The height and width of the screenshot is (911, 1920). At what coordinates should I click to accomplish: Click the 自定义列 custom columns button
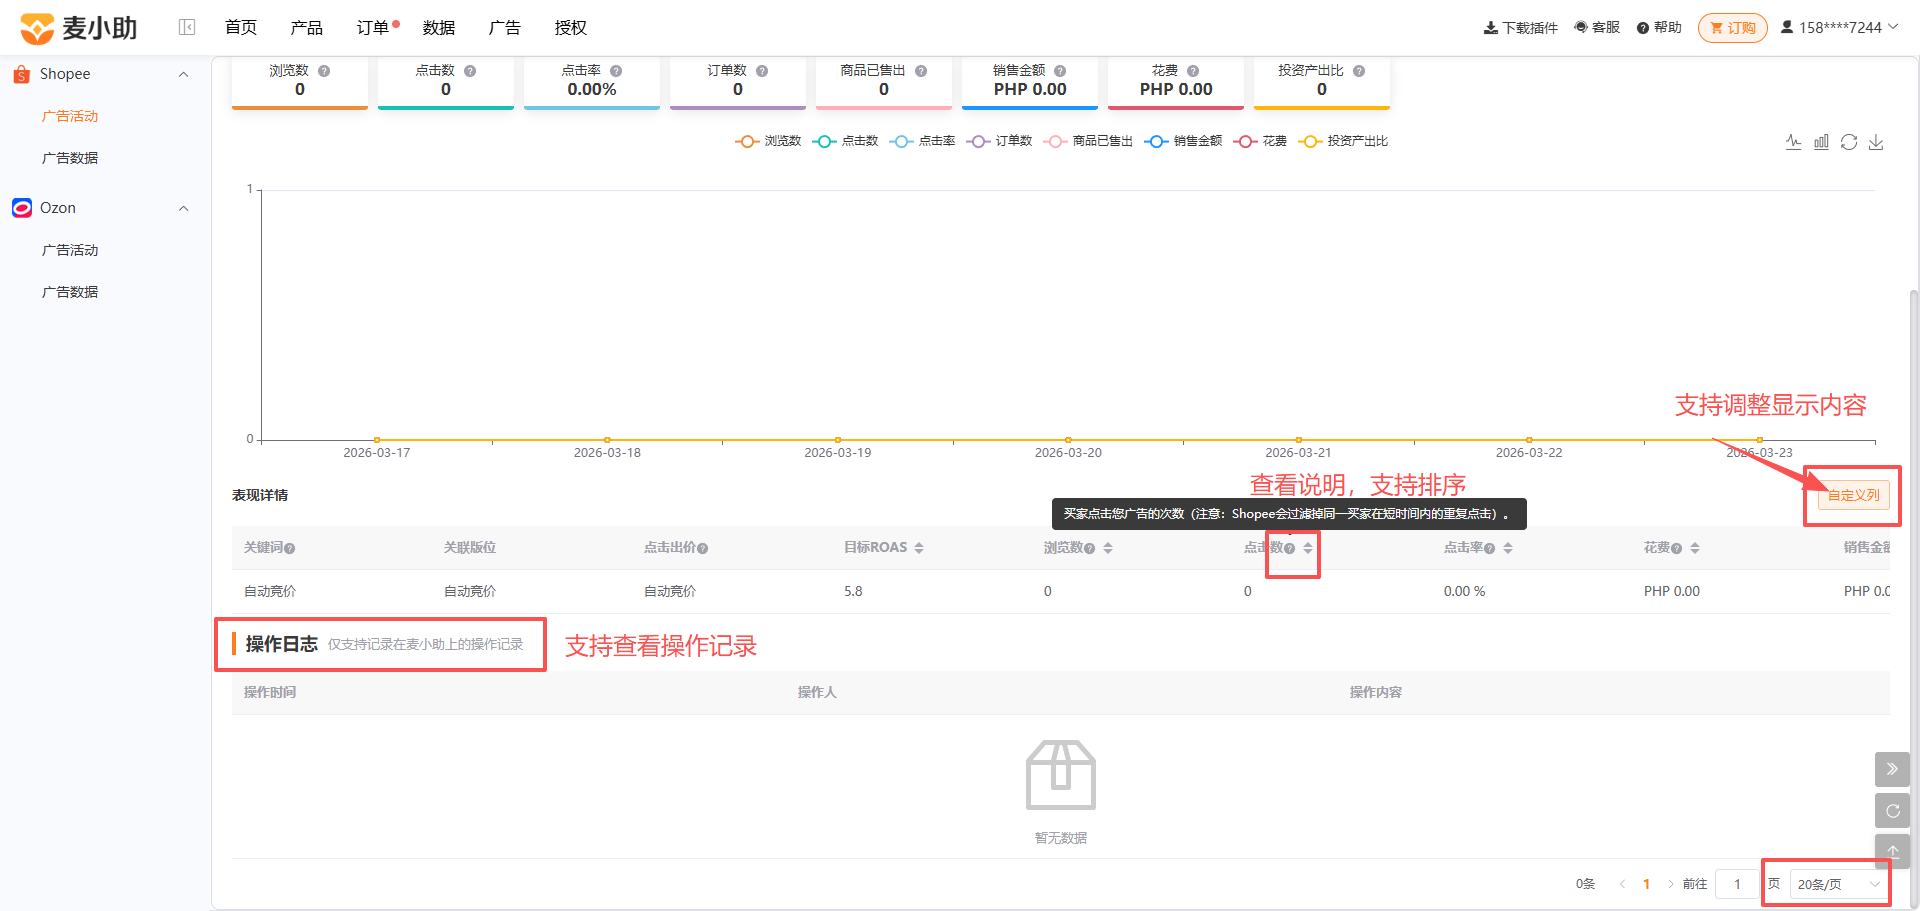click(1854, 495)
